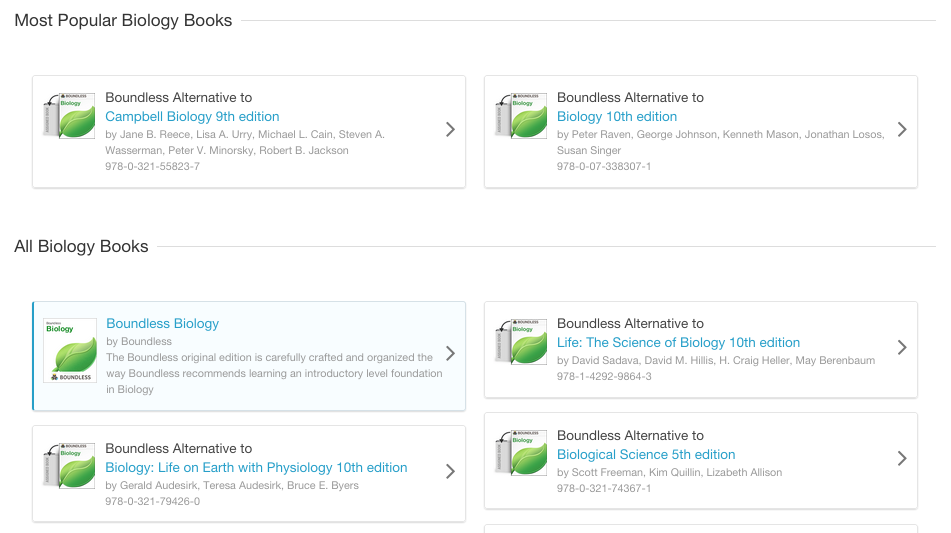Click authors line starting with Peter Raven

[721, 142]
